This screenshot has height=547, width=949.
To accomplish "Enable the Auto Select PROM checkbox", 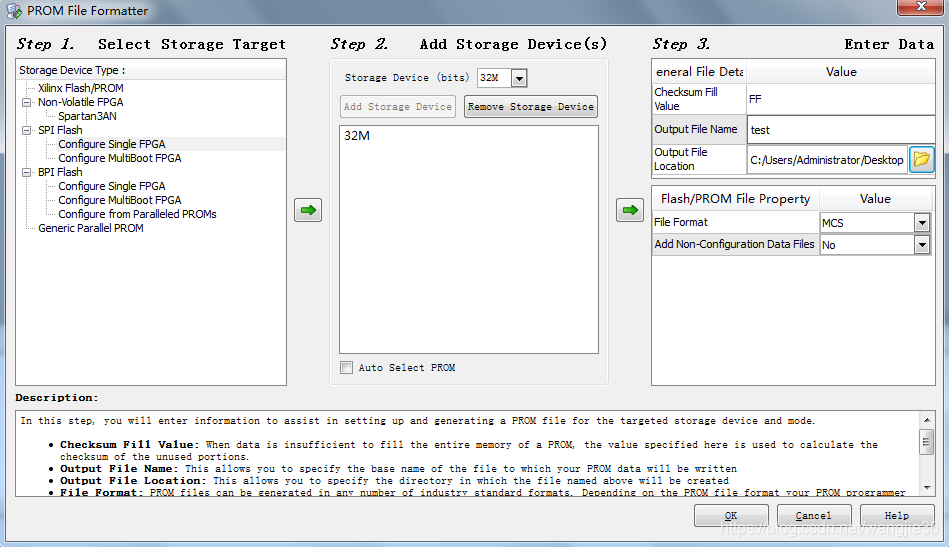I will (x=347, y=367).
